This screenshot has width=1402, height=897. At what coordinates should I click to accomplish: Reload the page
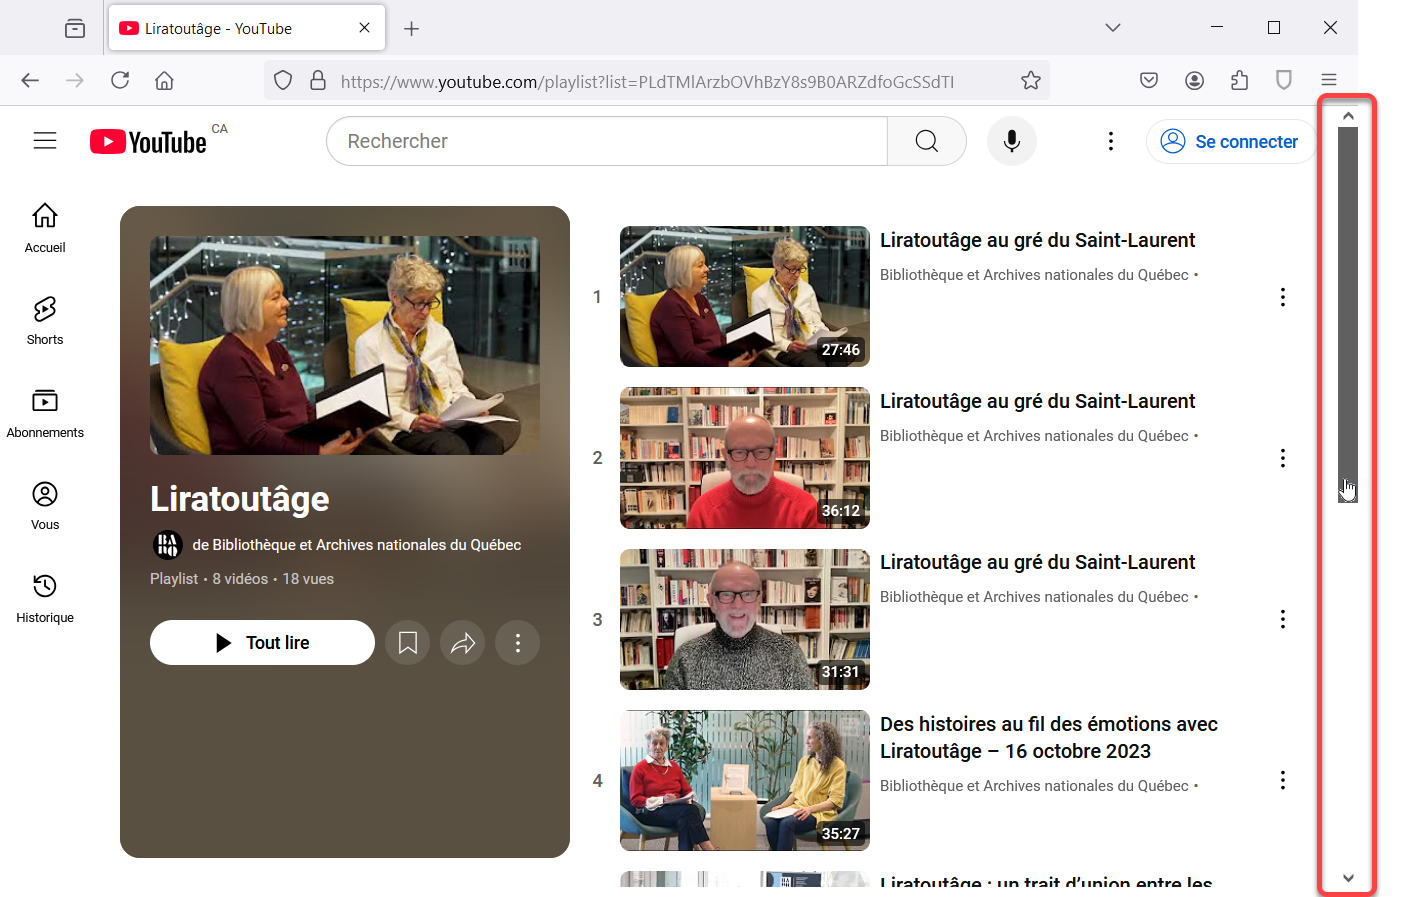[x=120, y=80]
